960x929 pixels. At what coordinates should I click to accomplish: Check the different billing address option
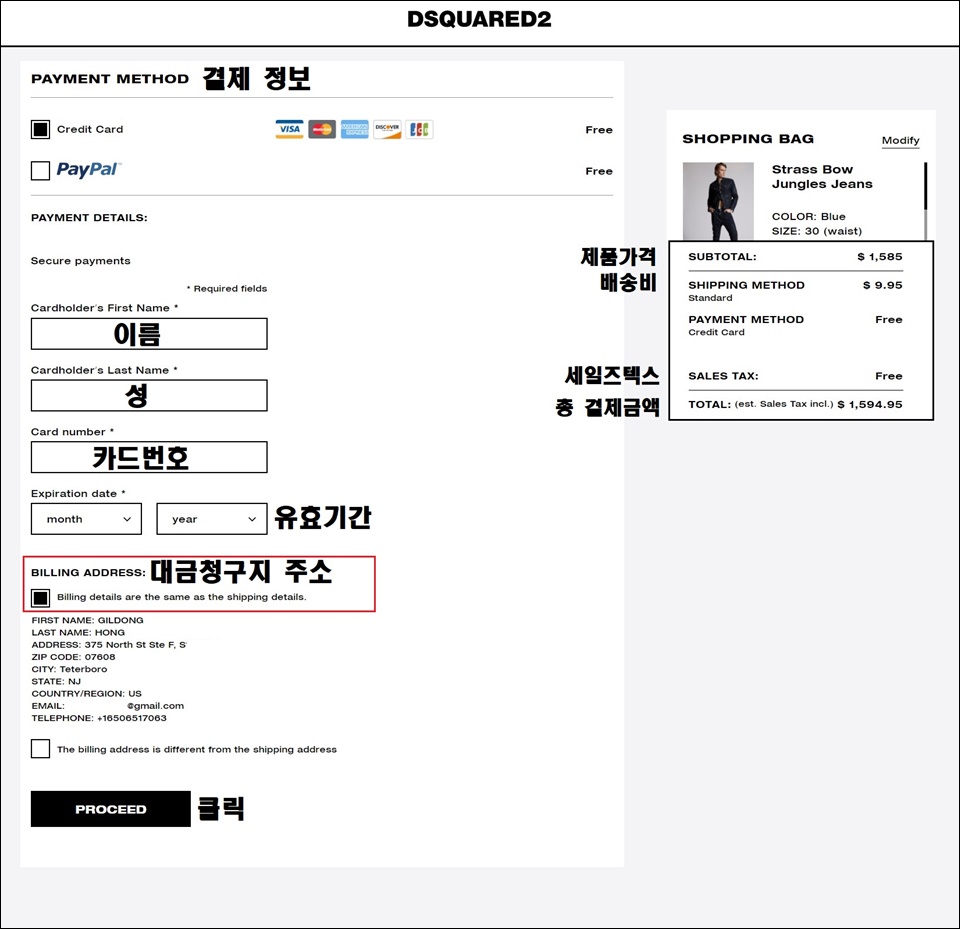(40, 748)
